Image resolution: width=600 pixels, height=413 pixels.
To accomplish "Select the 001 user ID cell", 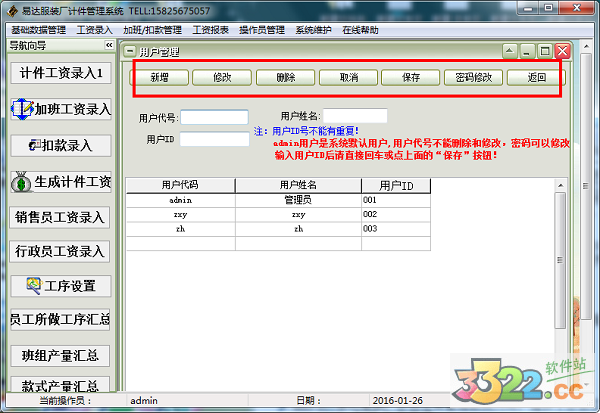I will coord(396,200).
